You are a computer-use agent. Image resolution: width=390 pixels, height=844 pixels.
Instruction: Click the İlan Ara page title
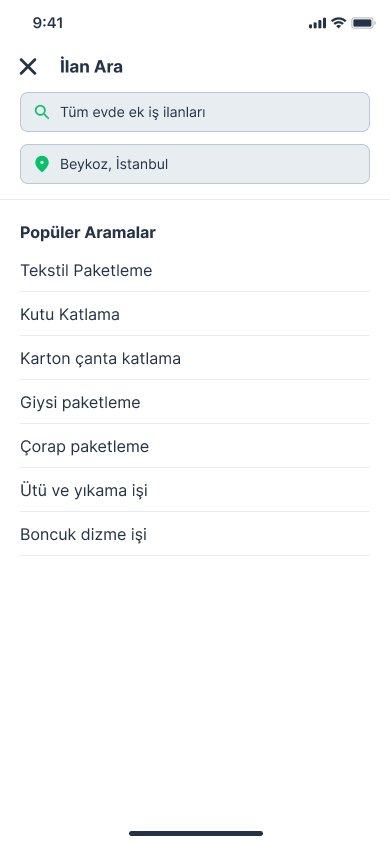point(91,67)
